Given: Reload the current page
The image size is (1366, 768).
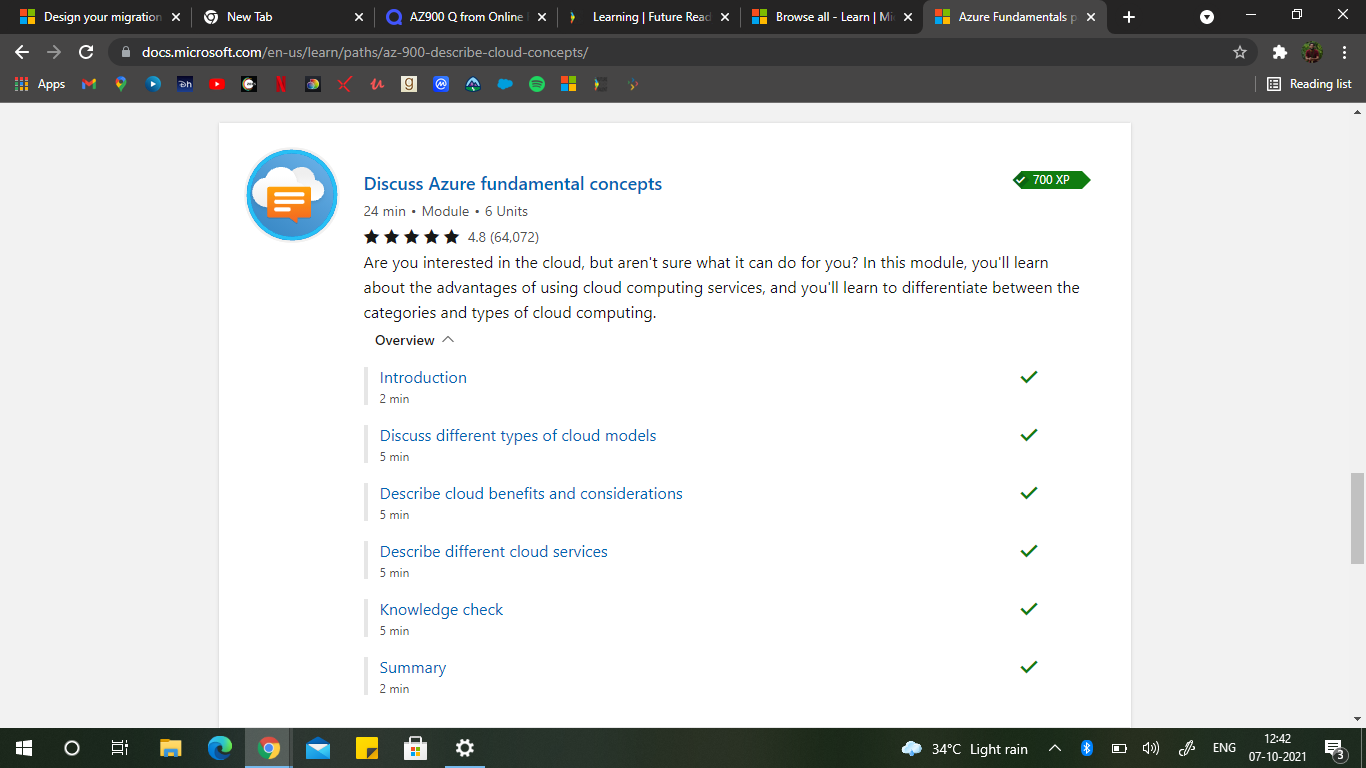Looking at the screenshot, I should [x=86, y=52].
